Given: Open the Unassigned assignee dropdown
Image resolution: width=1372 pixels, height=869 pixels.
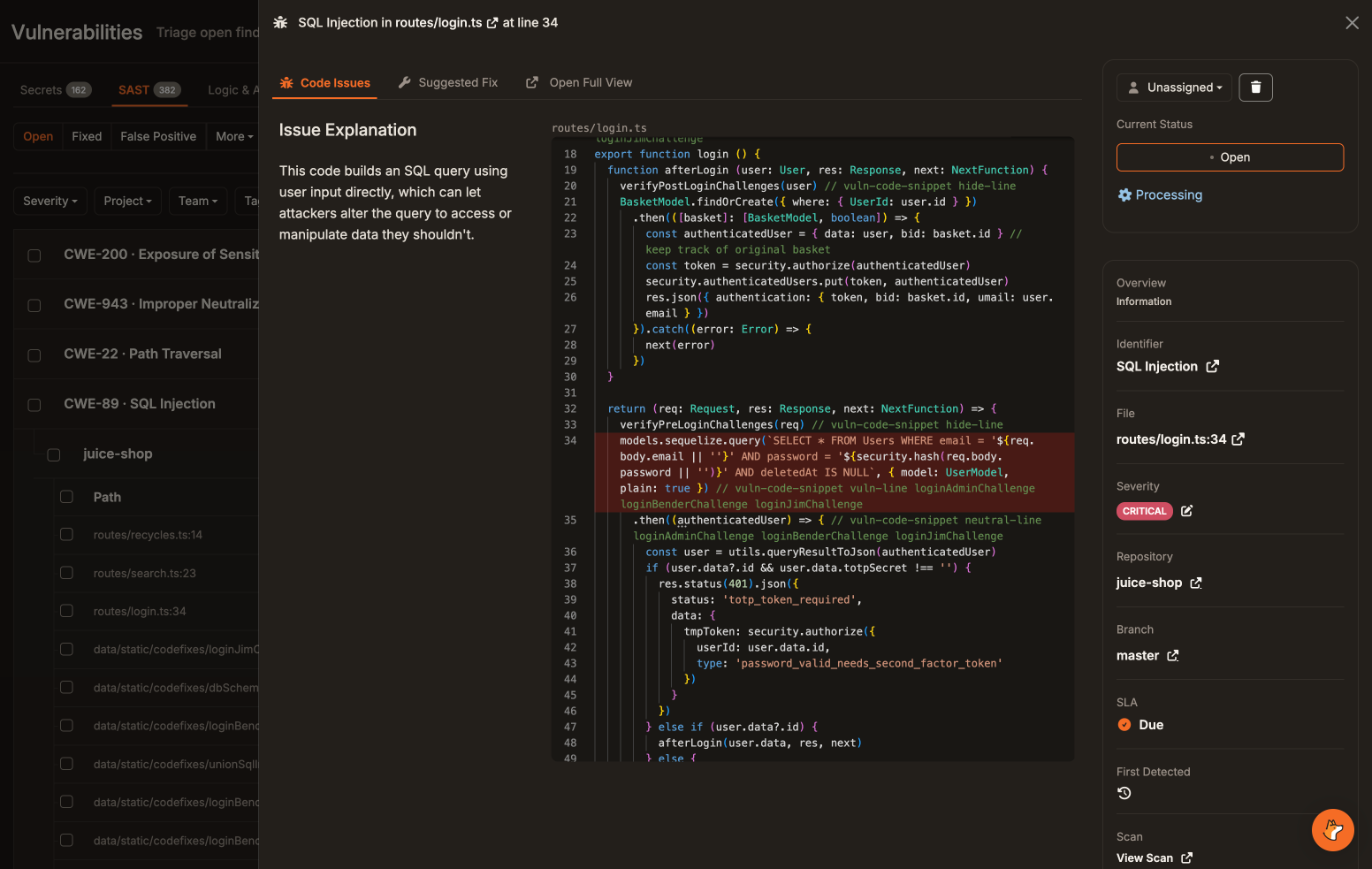Looking at the screenshot, I should 1174,87.
